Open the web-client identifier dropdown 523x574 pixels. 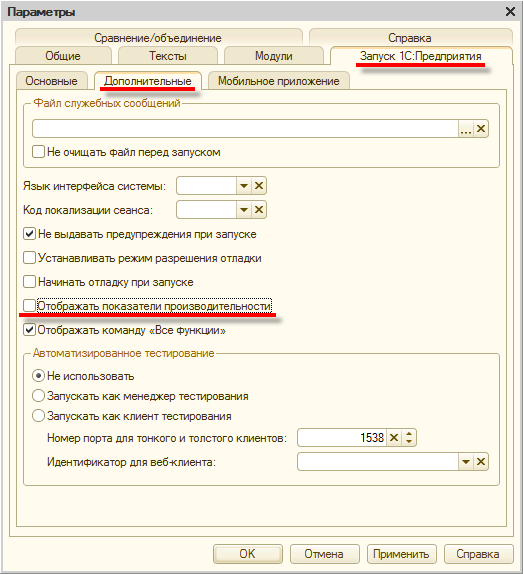pyautogui.click(x=466, y=462)
